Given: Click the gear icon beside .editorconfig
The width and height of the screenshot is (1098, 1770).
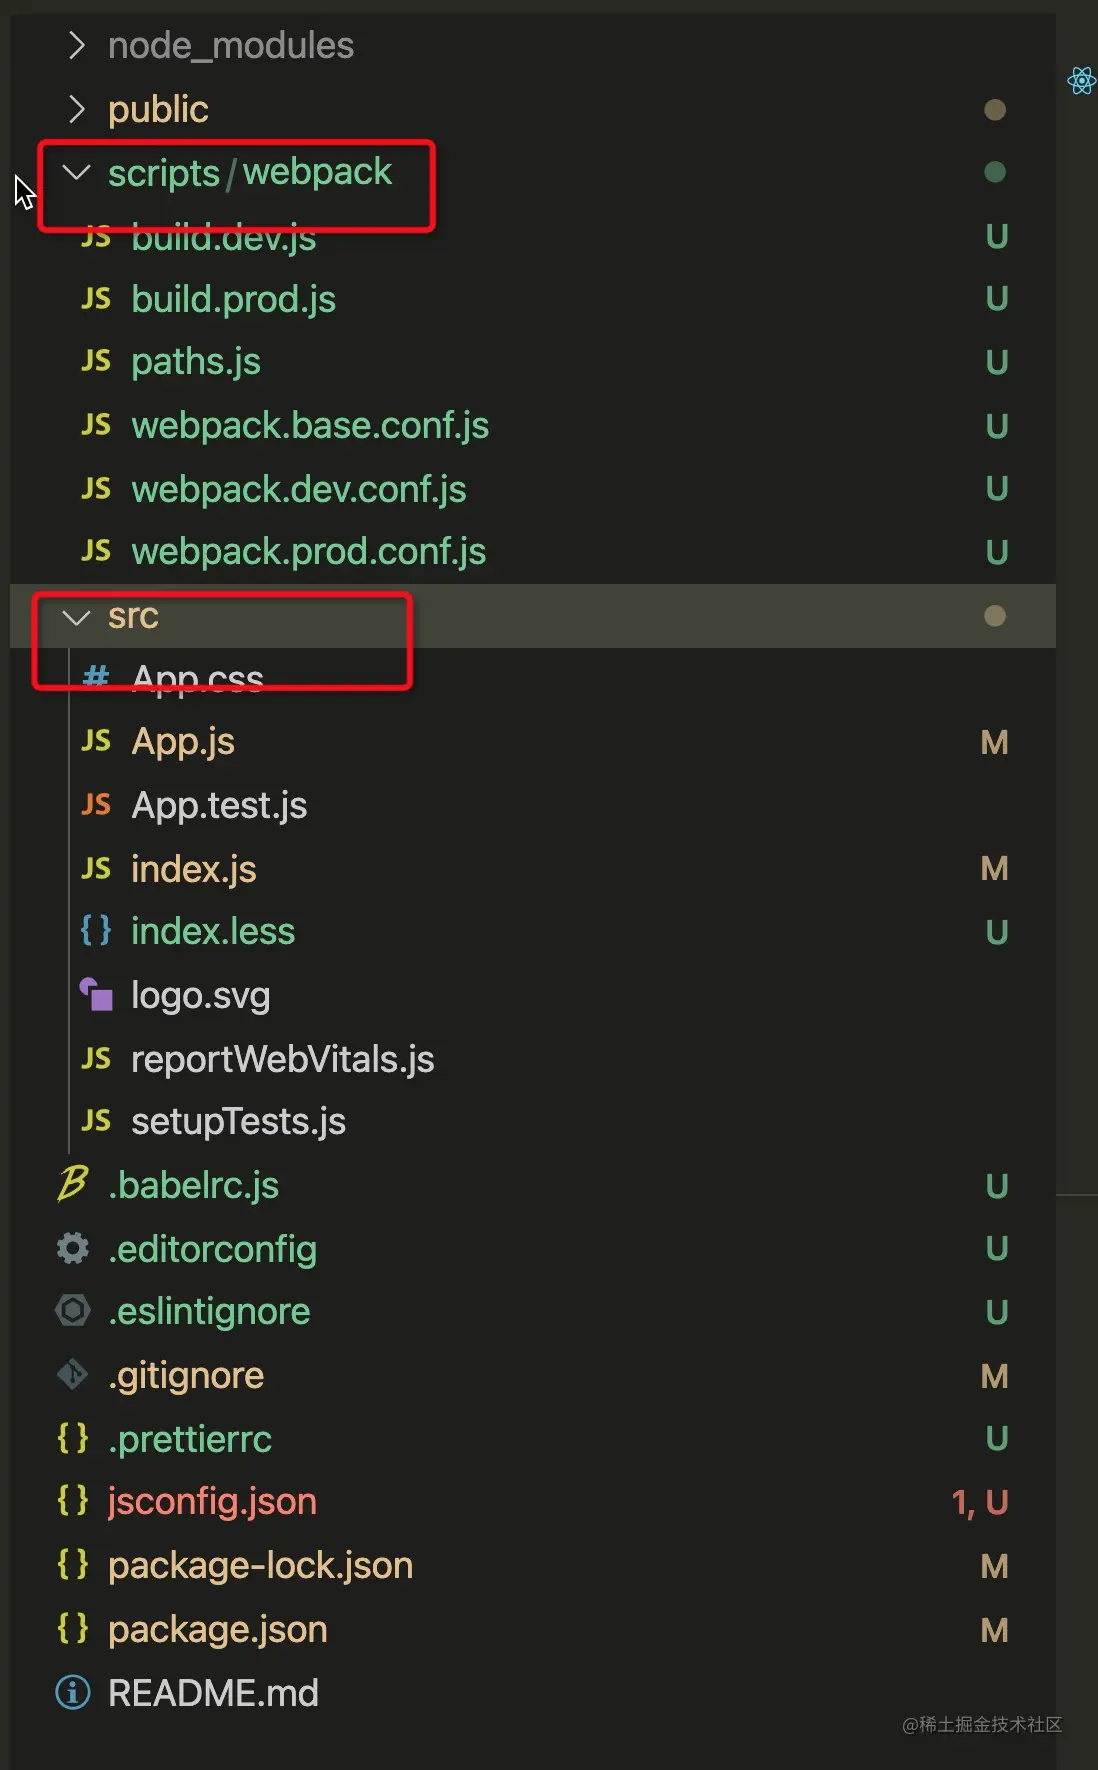Looking at the screenshot, I should [x=73, y=1248].
